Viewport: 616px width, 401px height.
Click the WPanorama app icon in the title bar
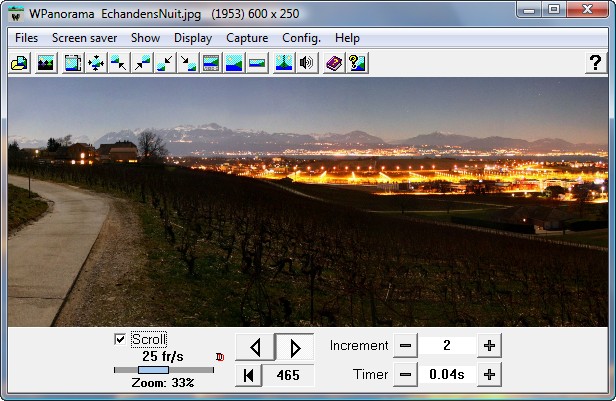pos(16,14)
